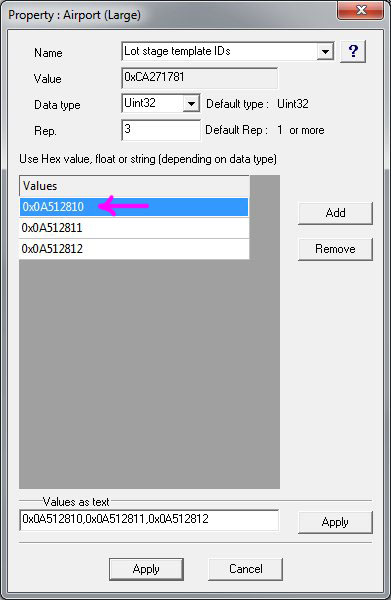
Task: Select value 0x0A512811 in the list
Action: (x=134, y=228)
